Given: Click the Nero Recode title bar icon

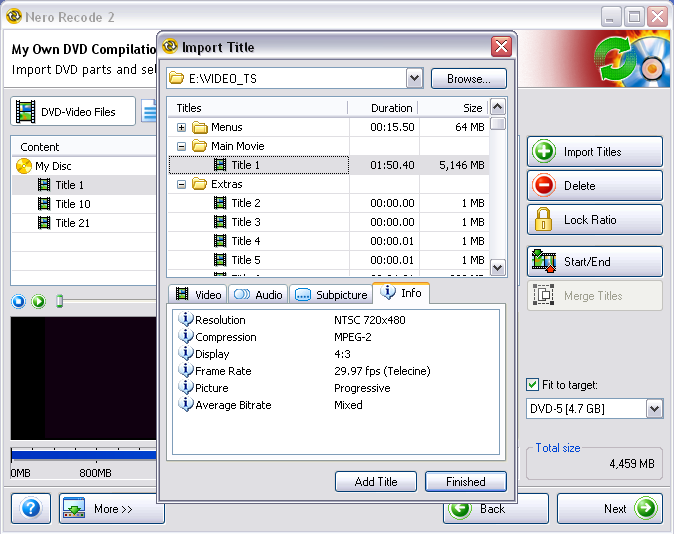Looking at the screenshot, I should point(14,17).
